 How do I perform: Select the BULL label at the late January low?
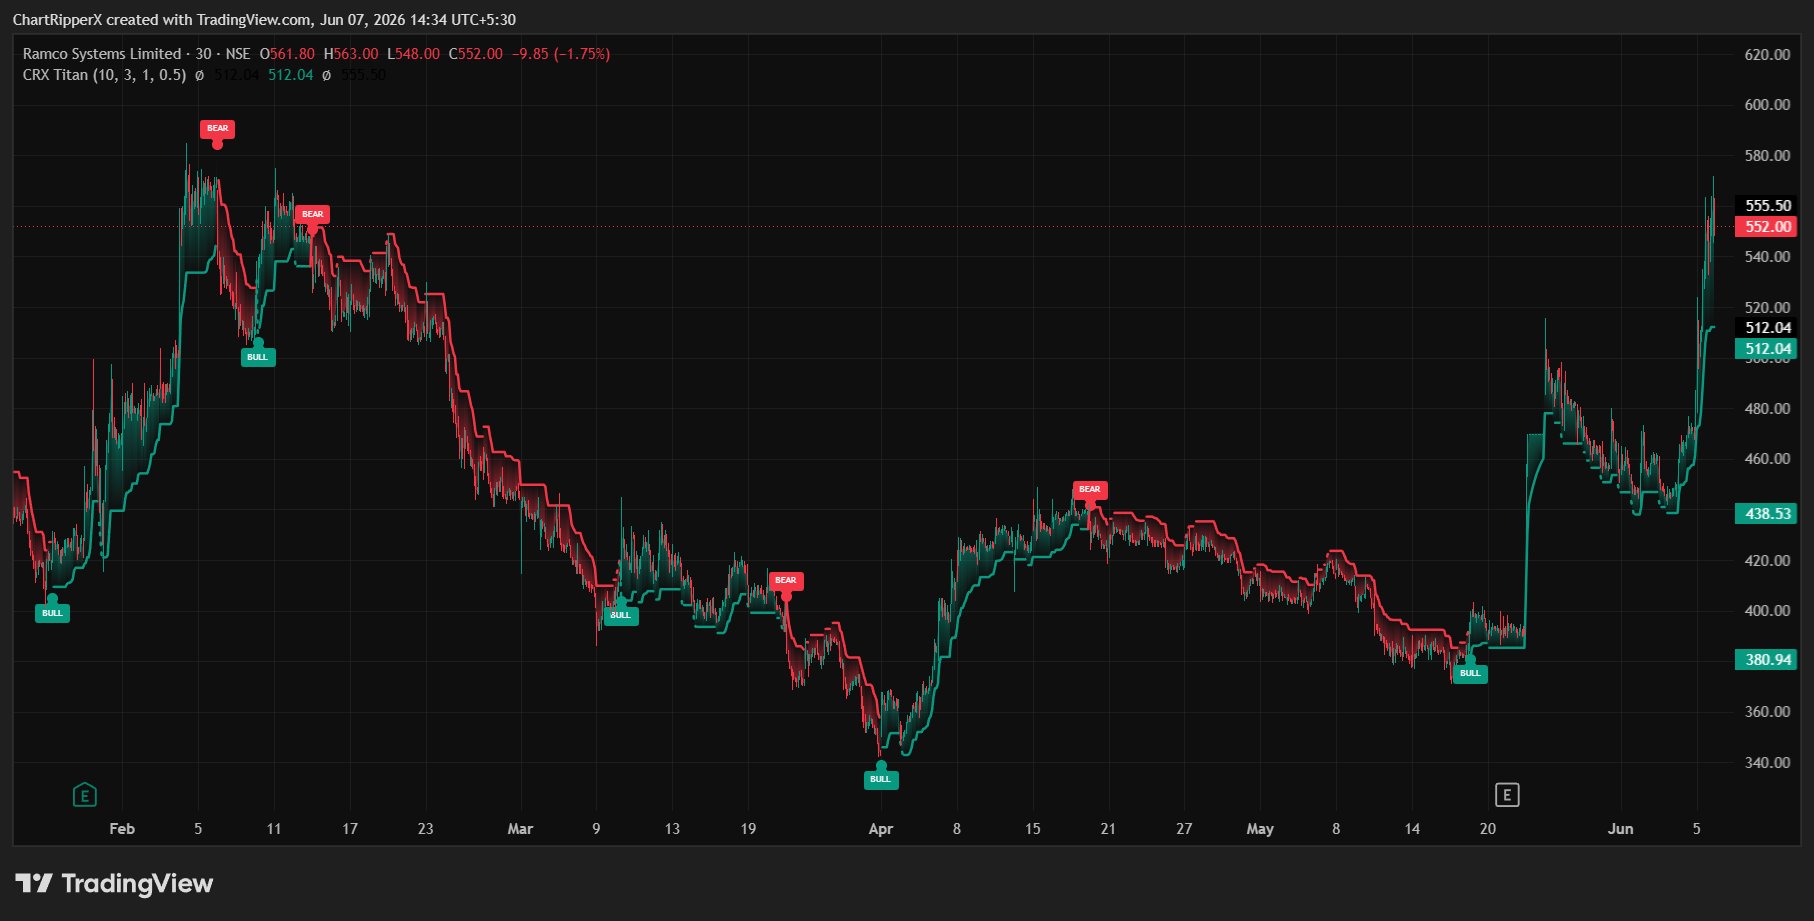click(52, 613)
